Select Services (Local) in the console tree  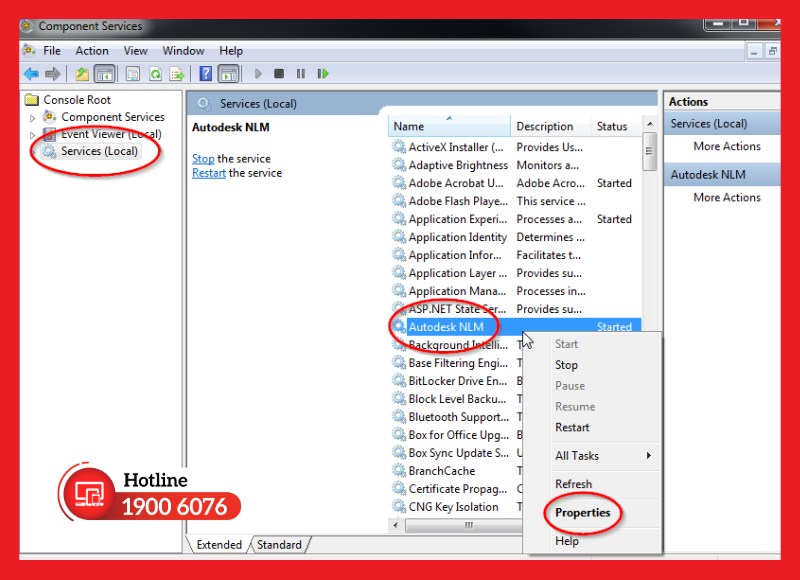pyautogui.click(x=99, y=151)
